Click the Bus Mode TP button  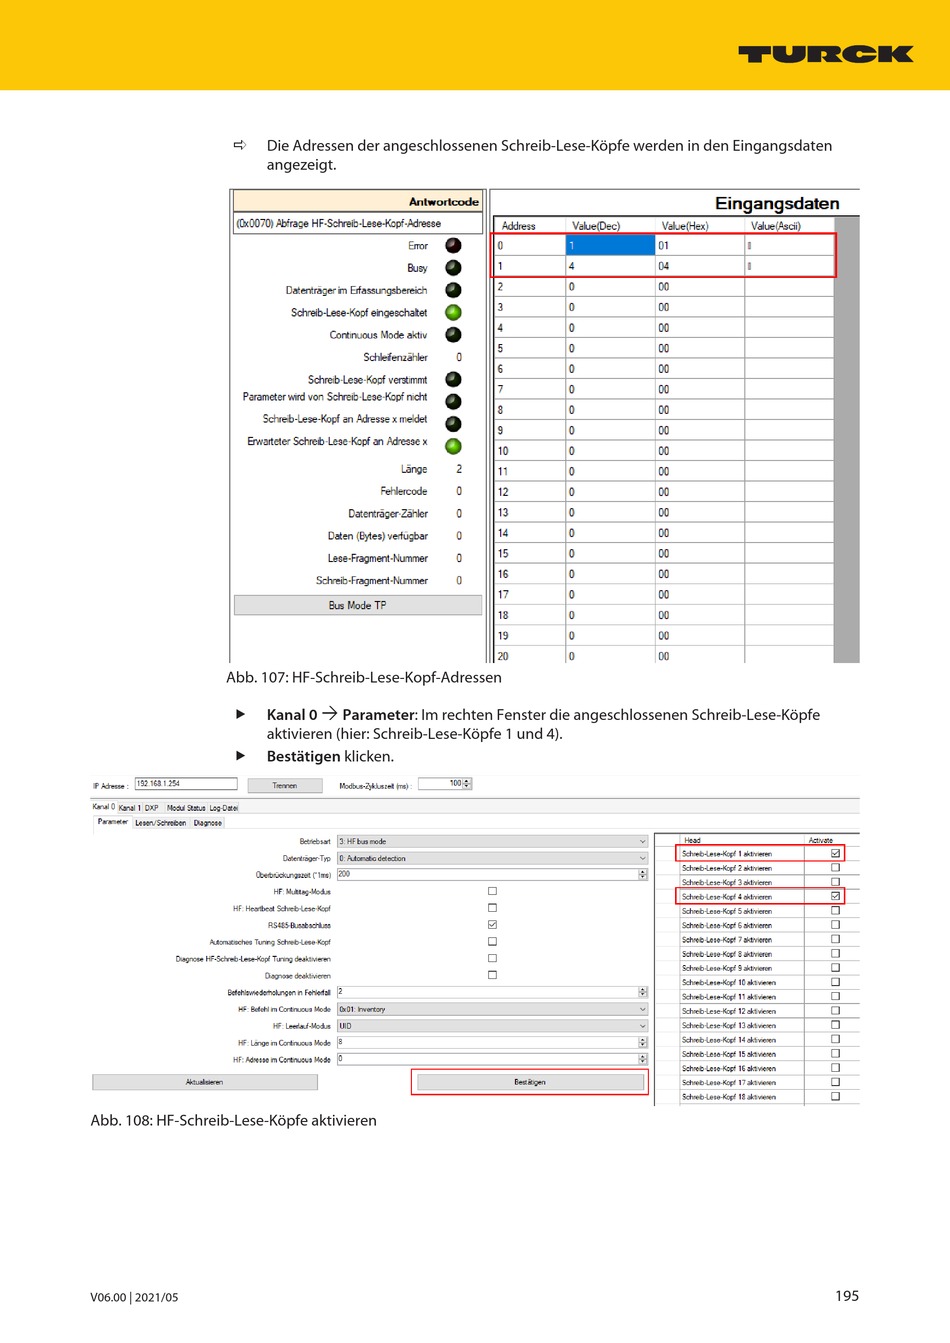pyautogui.click(x=357, y=605)
